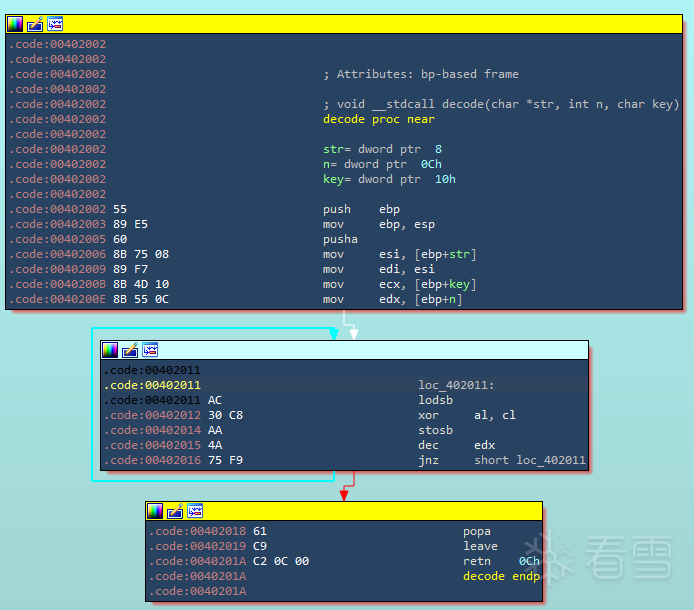Image resolution: width=694 pixels, height=610 pixels.
Task: Click the 'leave' instruction
Action: [x=480, y=546]
